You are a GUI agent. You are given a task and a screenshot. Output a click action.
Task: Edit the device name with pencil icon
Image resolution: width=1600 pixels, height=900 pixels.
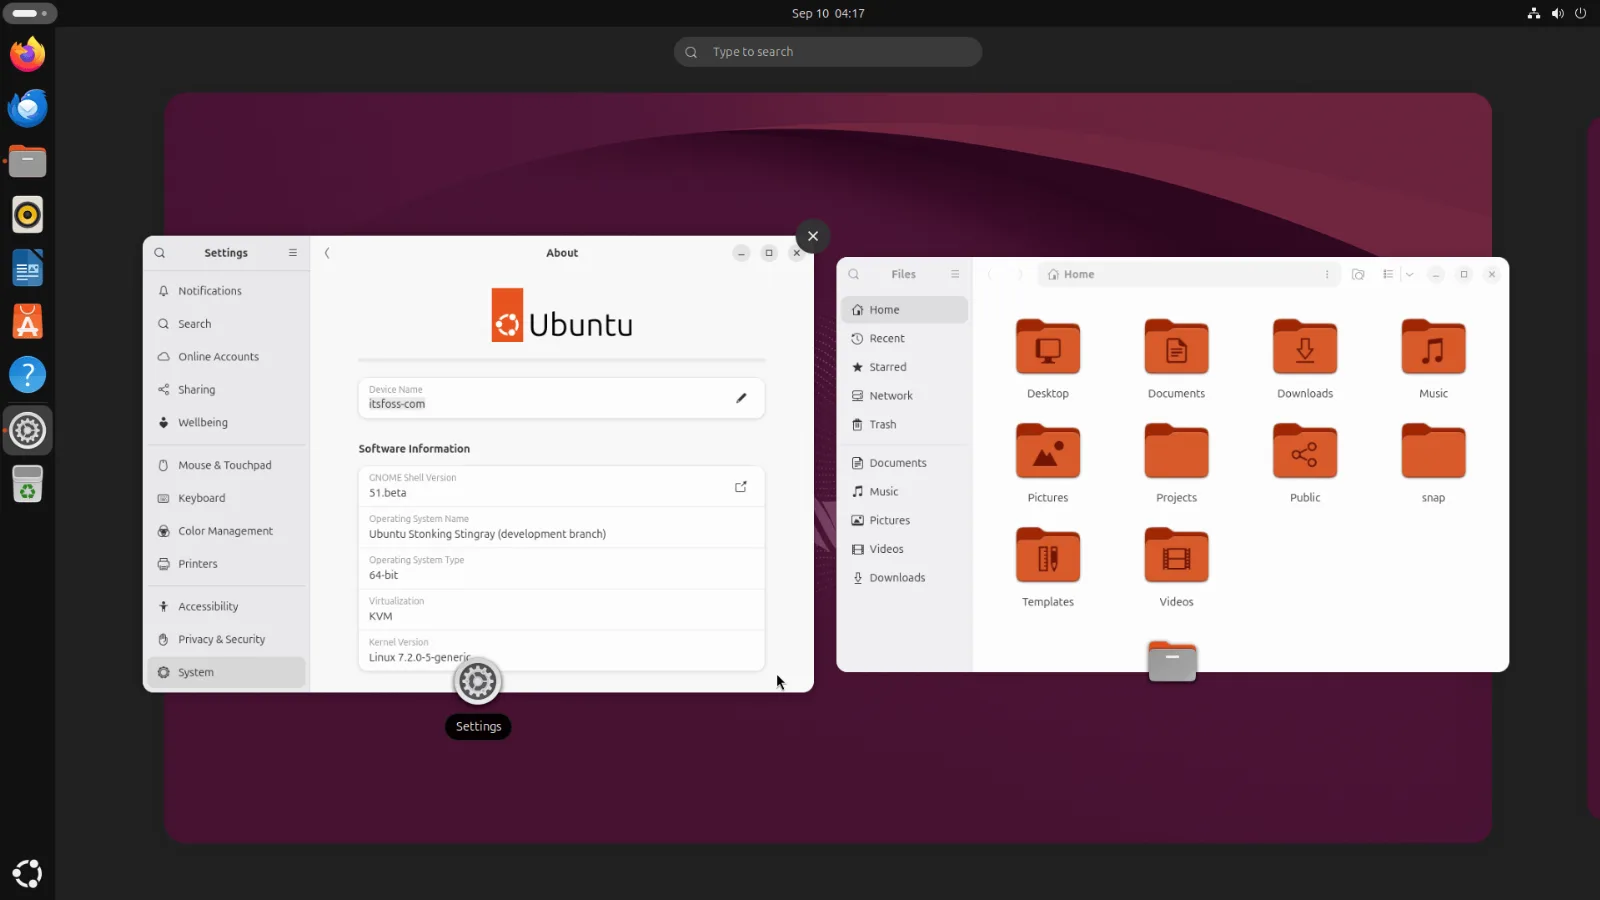coord(741,398)
